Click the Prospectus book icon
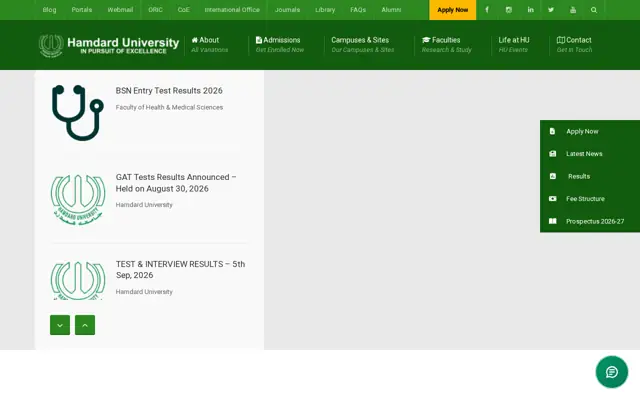The image size is (640, 400). 552,221
